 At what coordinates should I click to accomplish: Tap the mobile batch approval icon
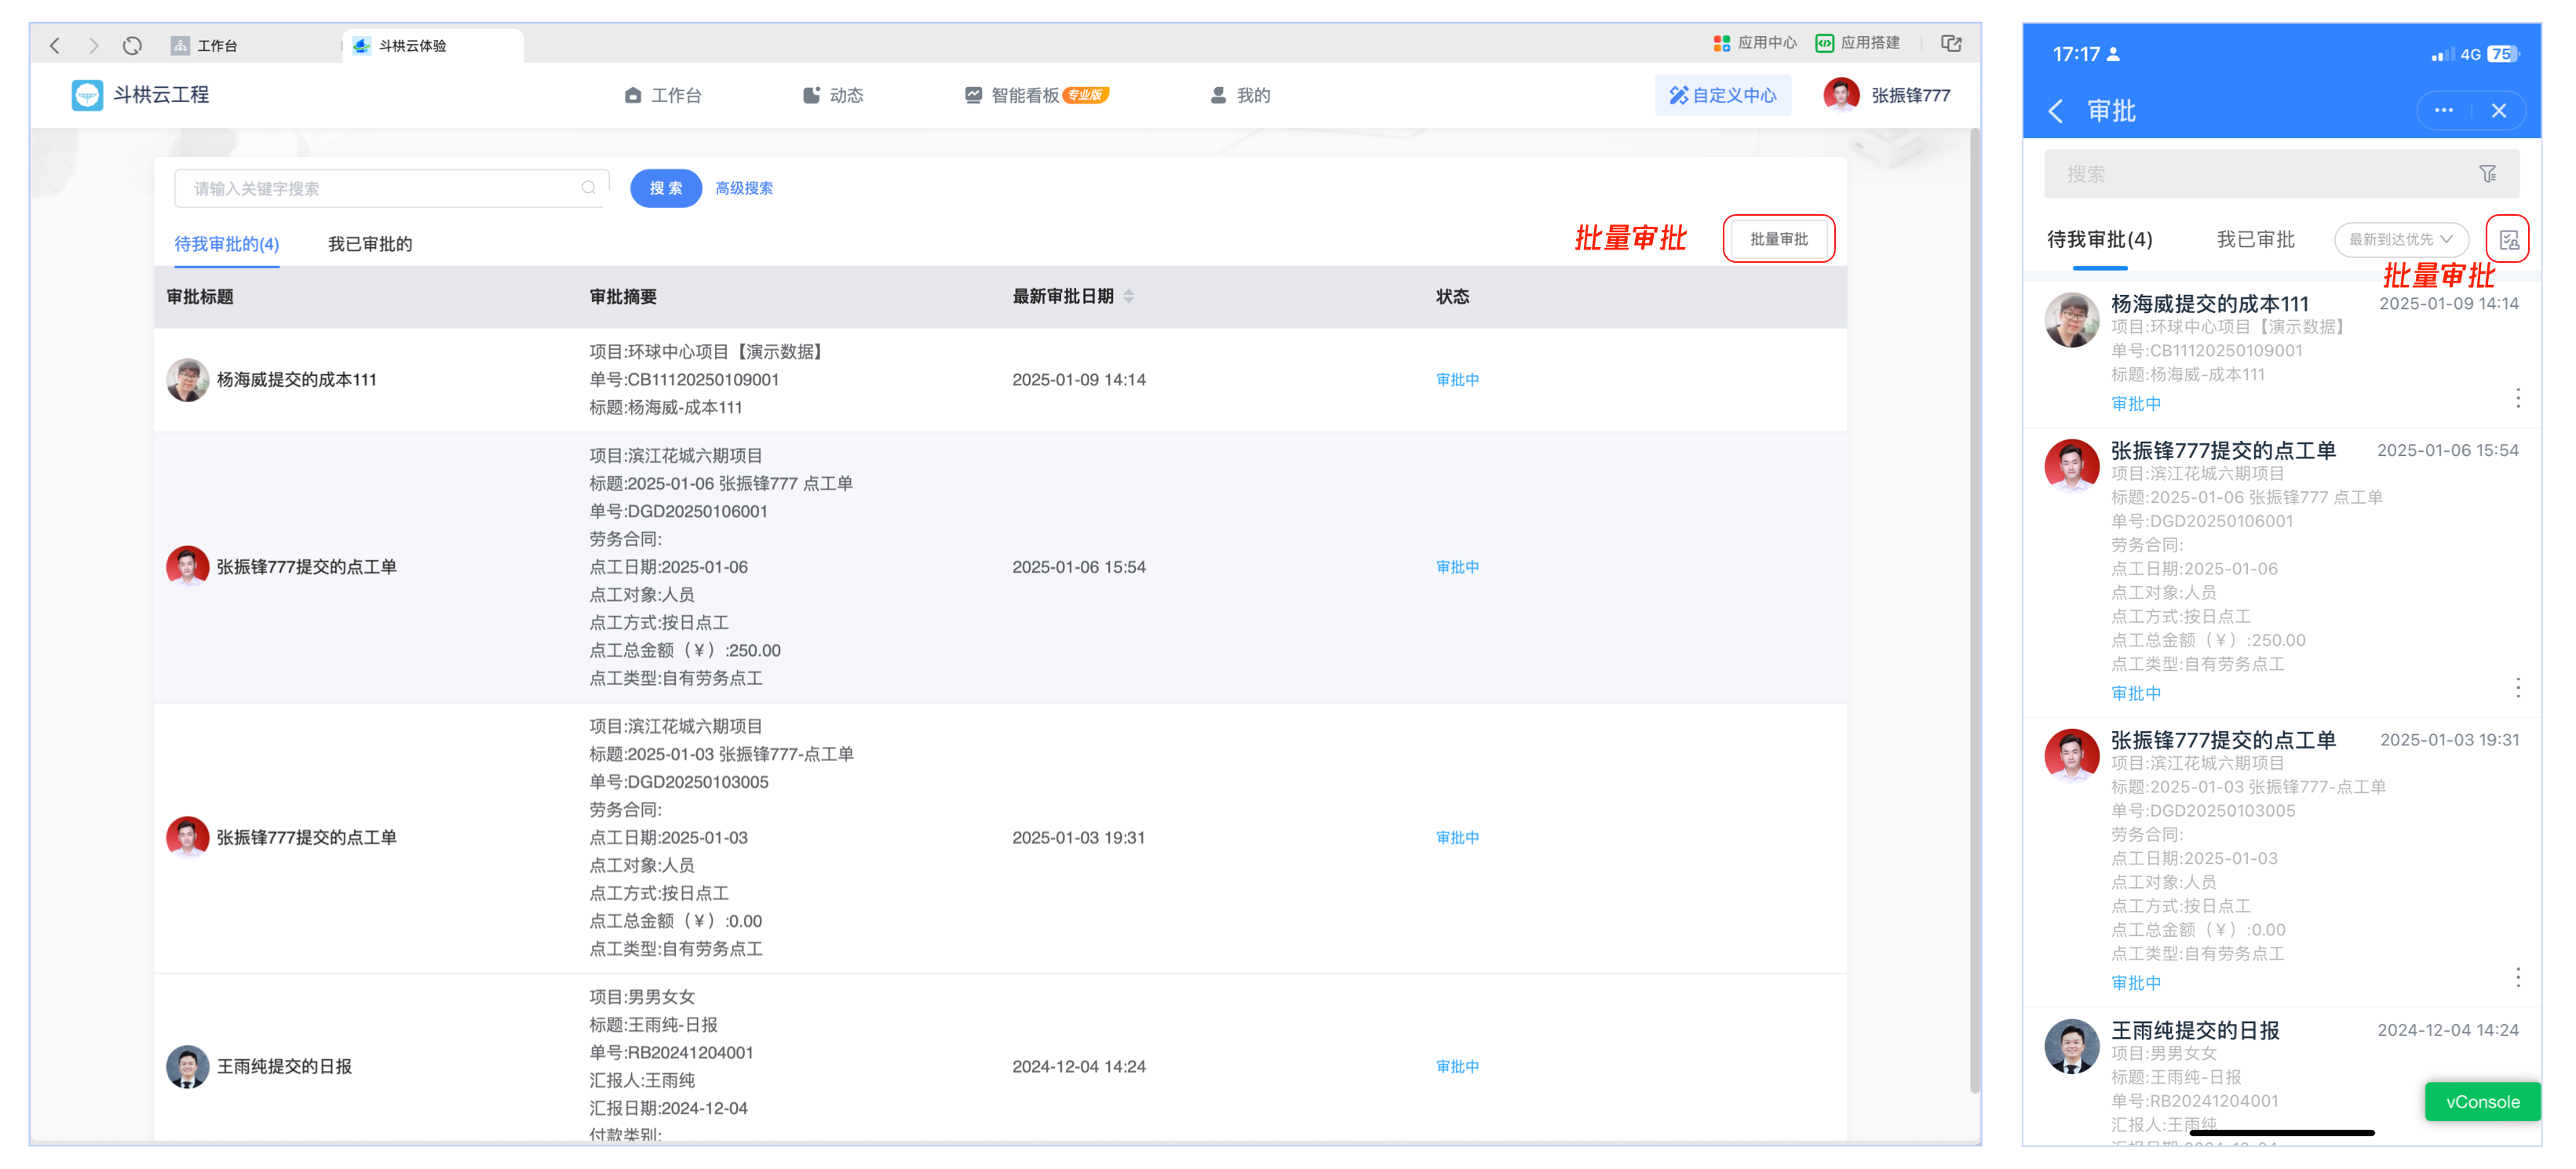pos(2509,240)
